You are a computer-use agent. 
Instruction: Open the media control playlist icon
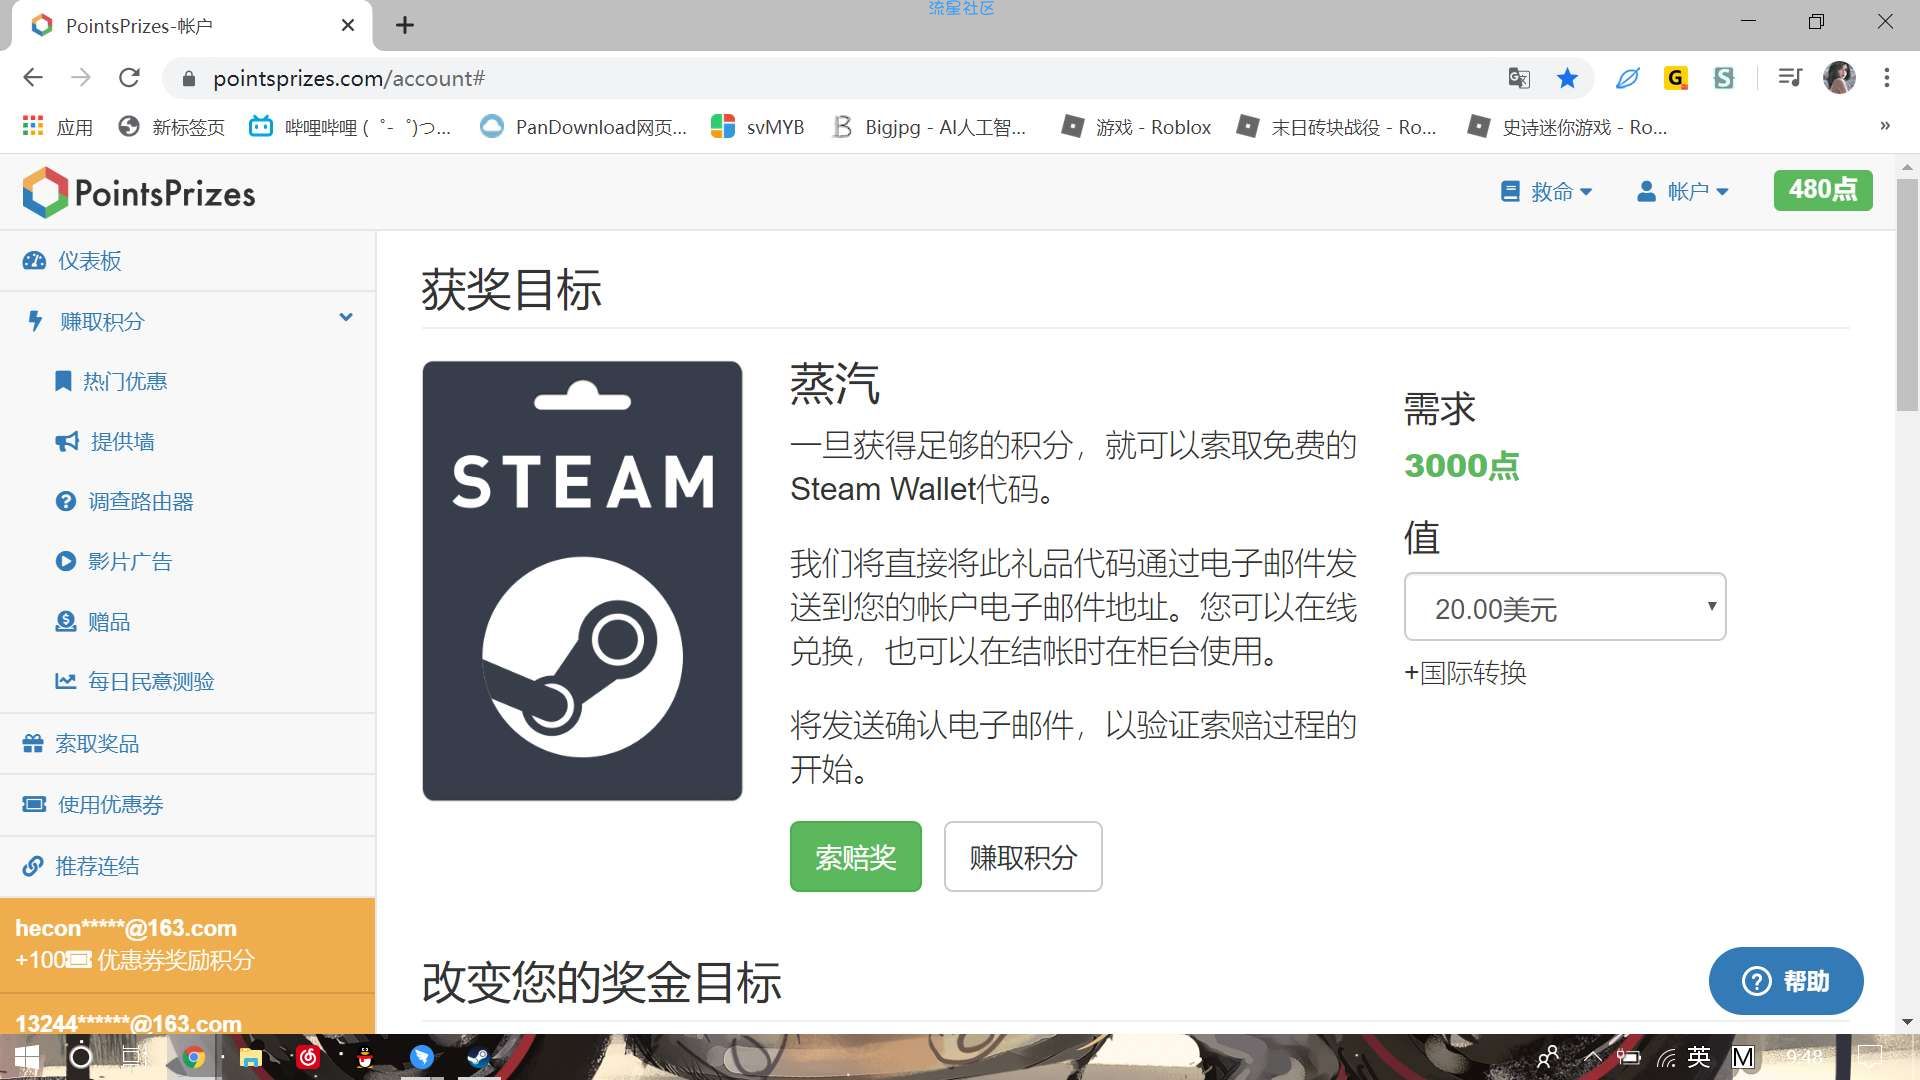1790,78
